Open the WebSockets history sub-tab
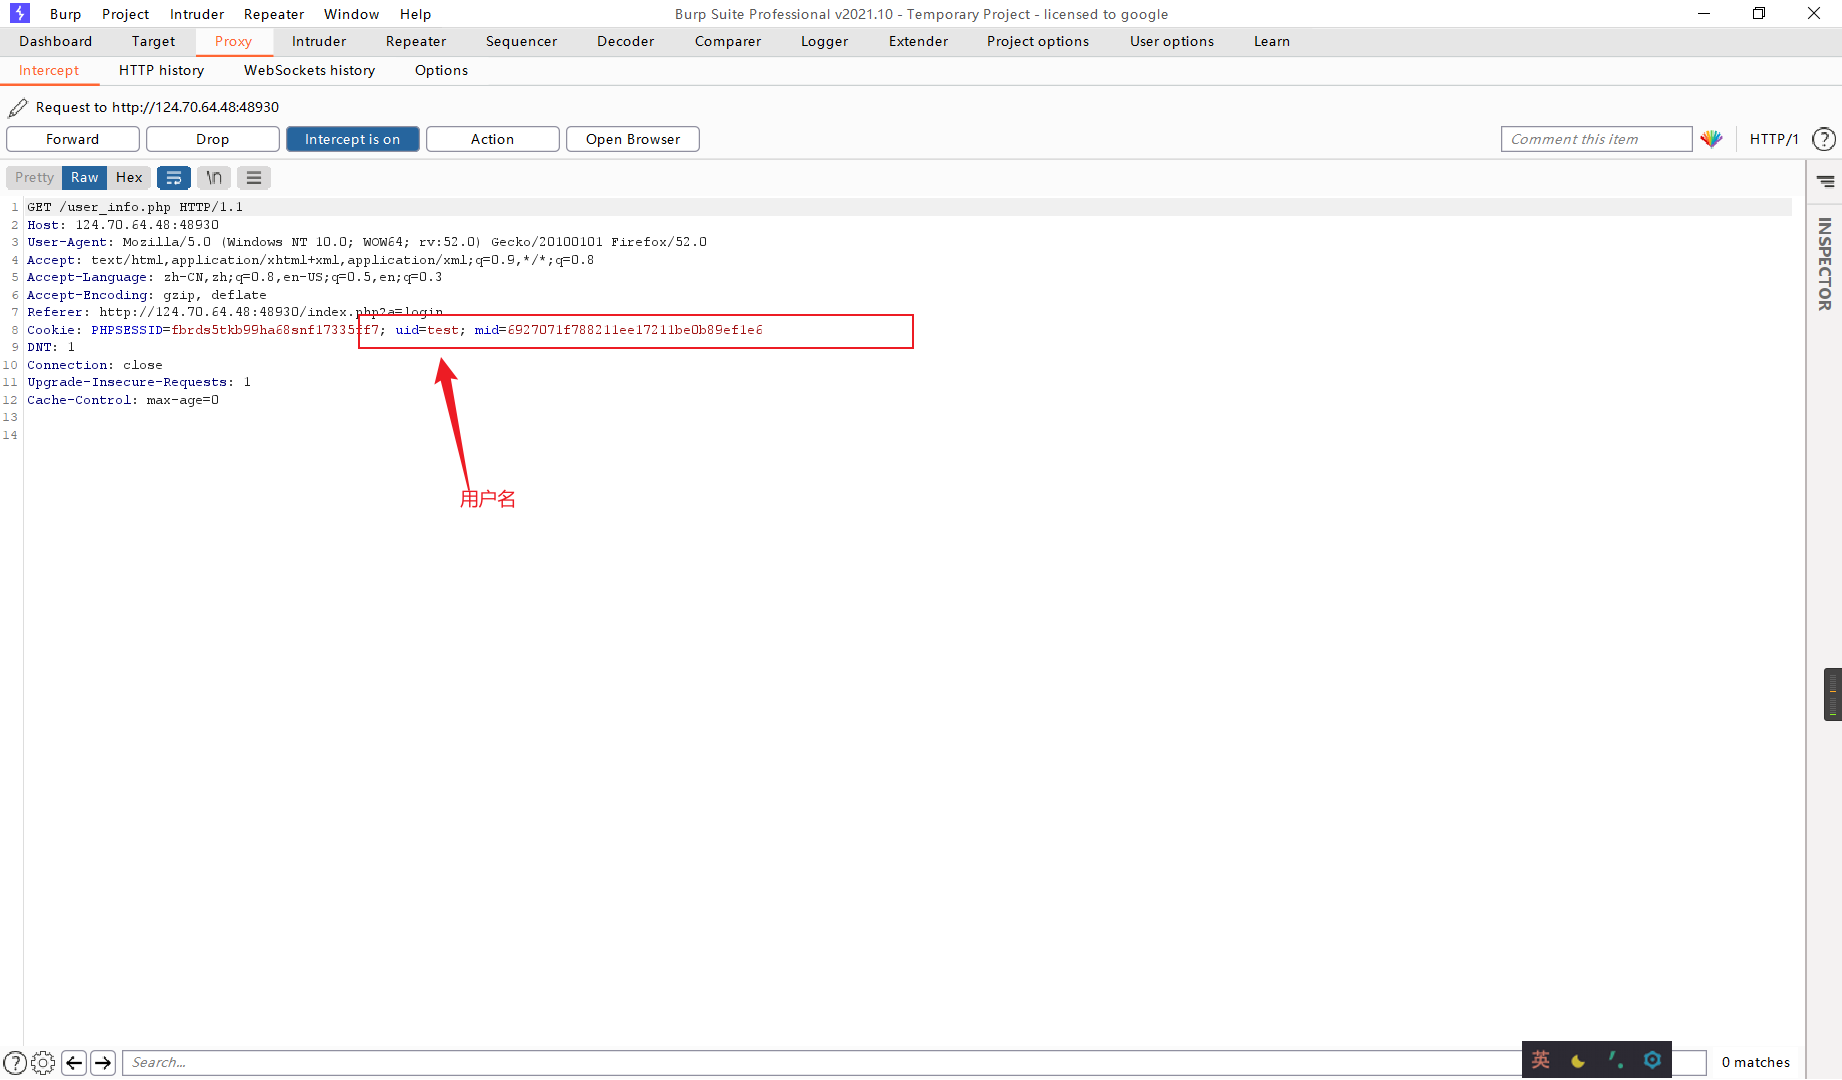The width and height of the screenshot is (1842, 1080). click(x=310, y=70)
